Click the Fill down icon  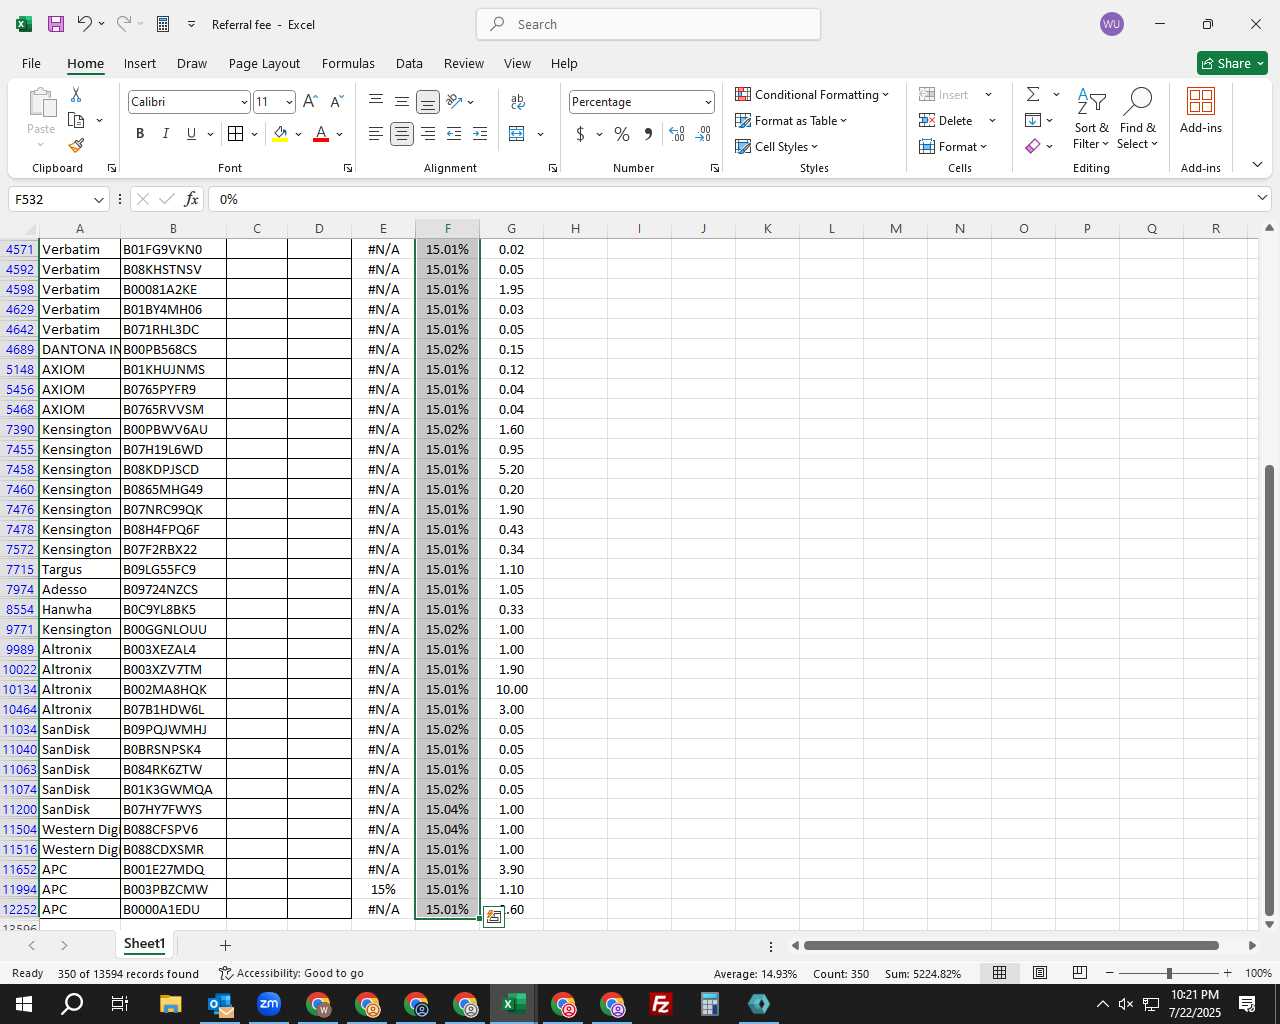(x=1033, y=120)
